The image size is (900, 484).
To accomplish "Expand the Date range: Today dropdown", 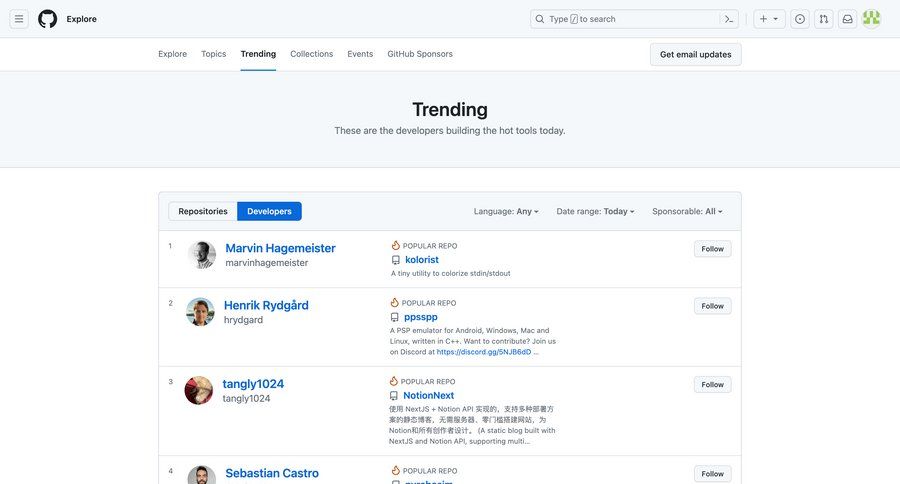I will (x=595, y=211).
